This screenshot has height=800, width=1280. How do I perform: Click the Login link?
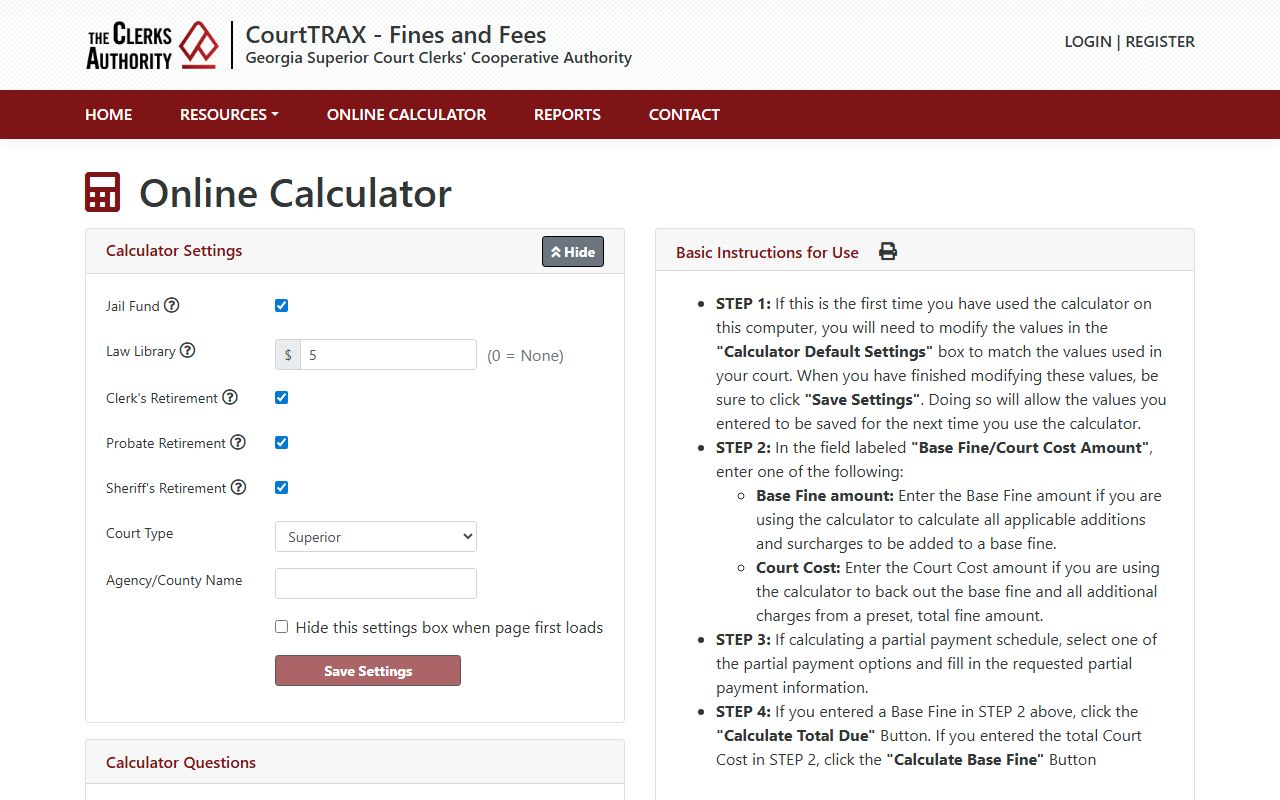pyautogui.click(x=1088, y=41)
